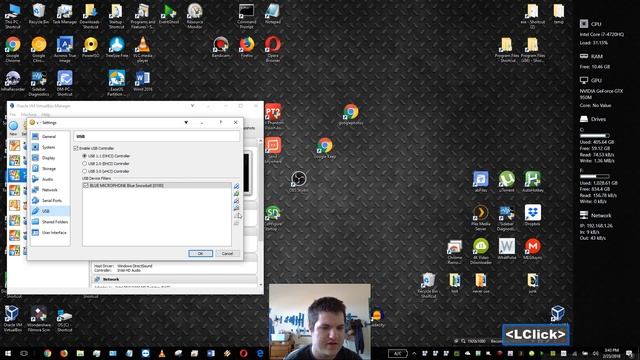Click VirtualBox Manager details scrollbar

pos(260,212)
